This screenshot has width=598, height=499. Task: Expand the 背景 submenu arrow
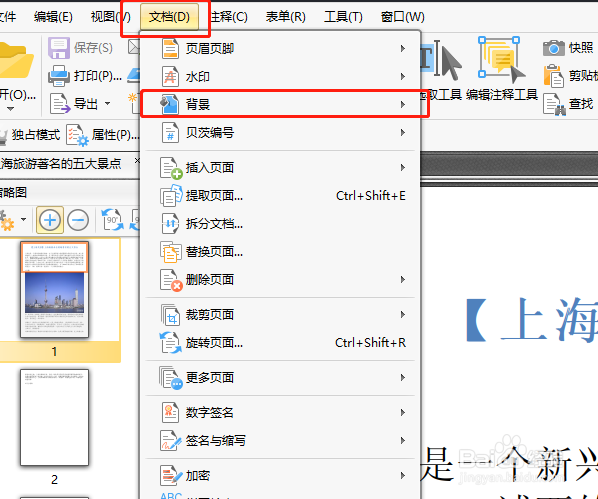pyautogui.click(x=403, y=104)
